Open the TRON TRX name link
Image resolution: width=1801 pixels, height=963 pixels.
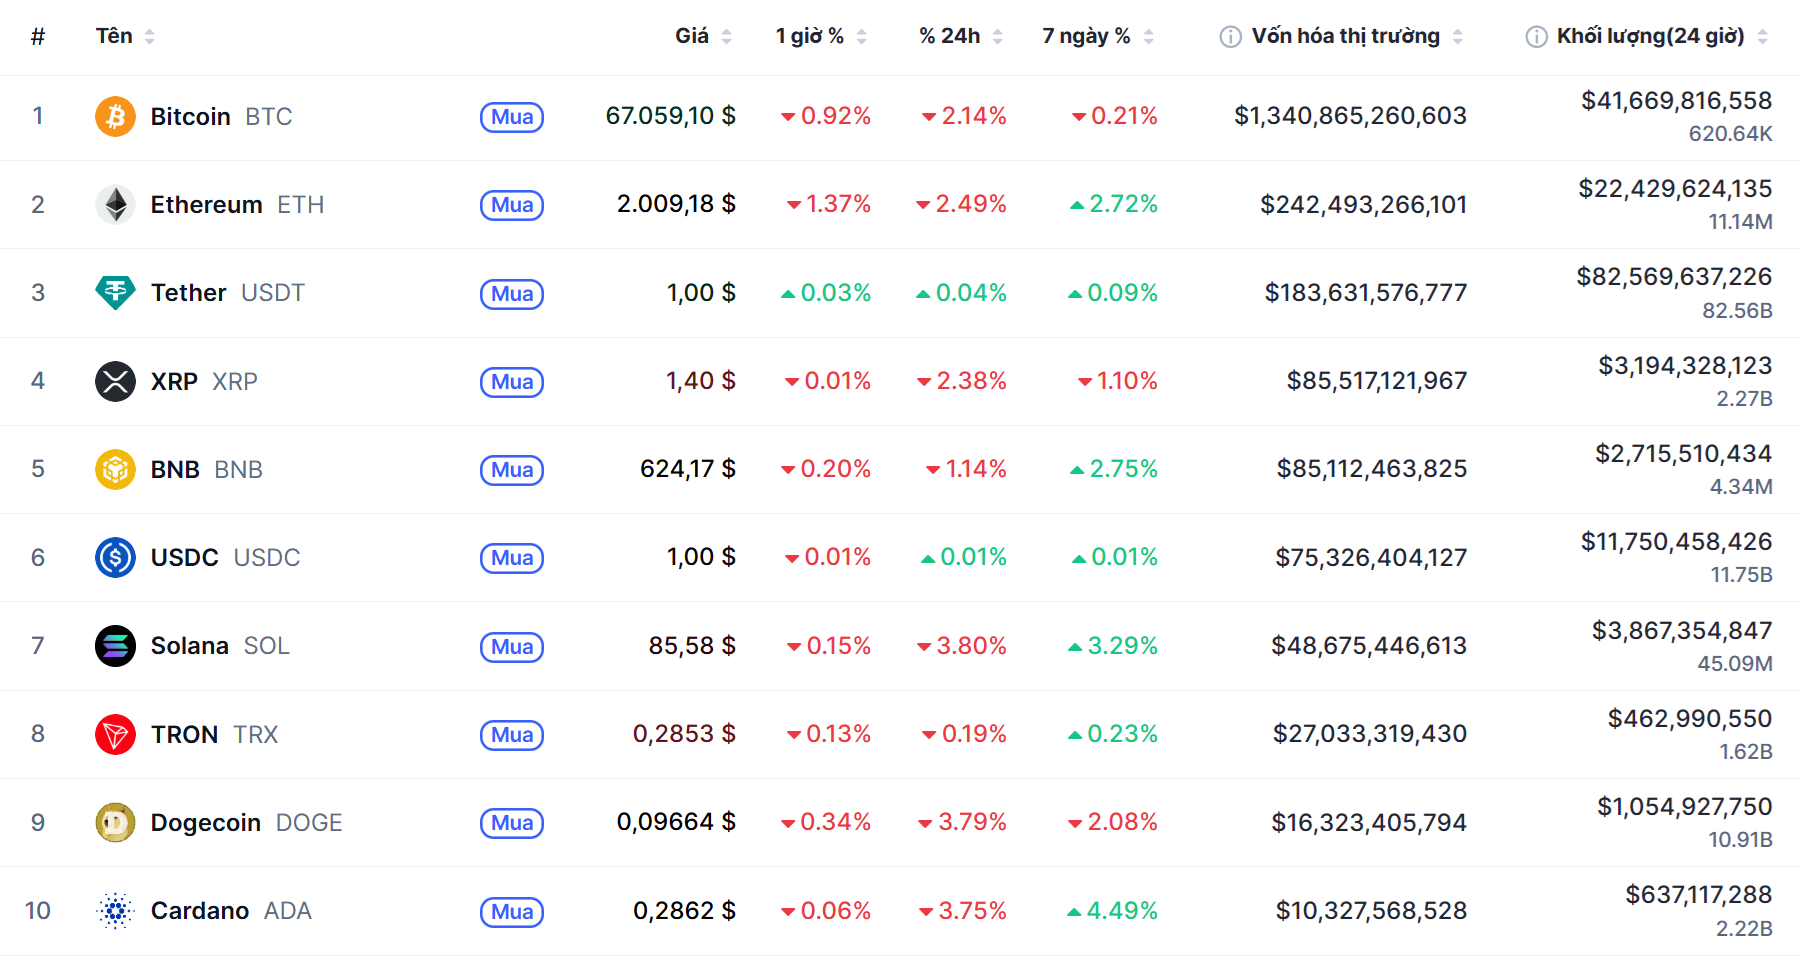pos(214,735)
